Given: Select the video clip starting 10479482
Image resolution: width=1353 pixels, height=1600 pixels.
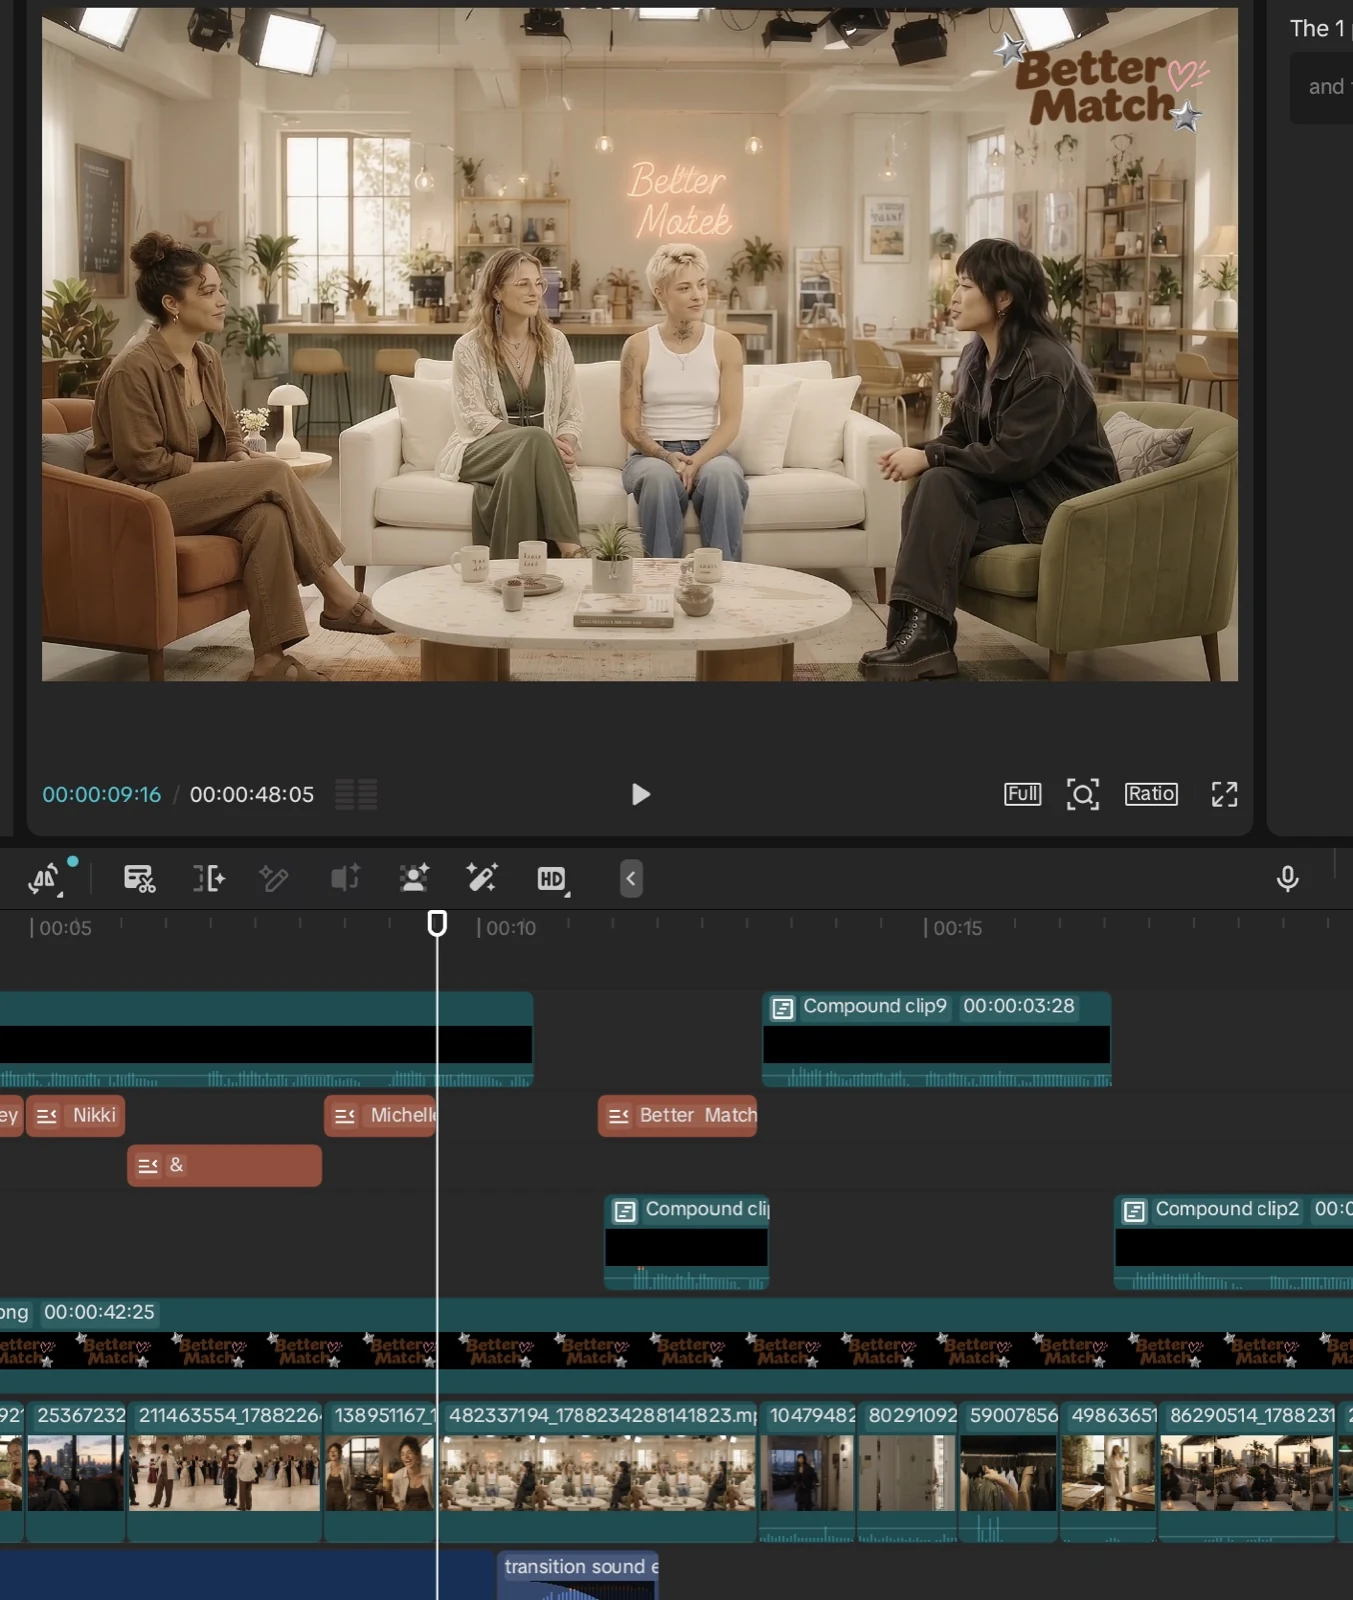Looking at the screenshot, I should 808,1471.
